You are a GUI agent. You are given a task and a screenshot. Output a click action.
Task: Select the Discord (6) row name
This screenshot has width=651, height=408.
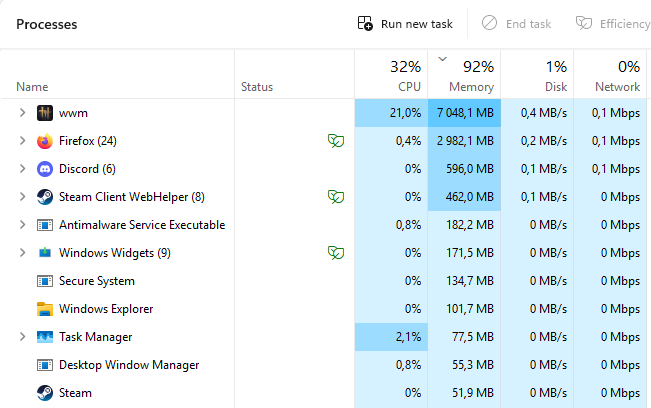[87, 169]
